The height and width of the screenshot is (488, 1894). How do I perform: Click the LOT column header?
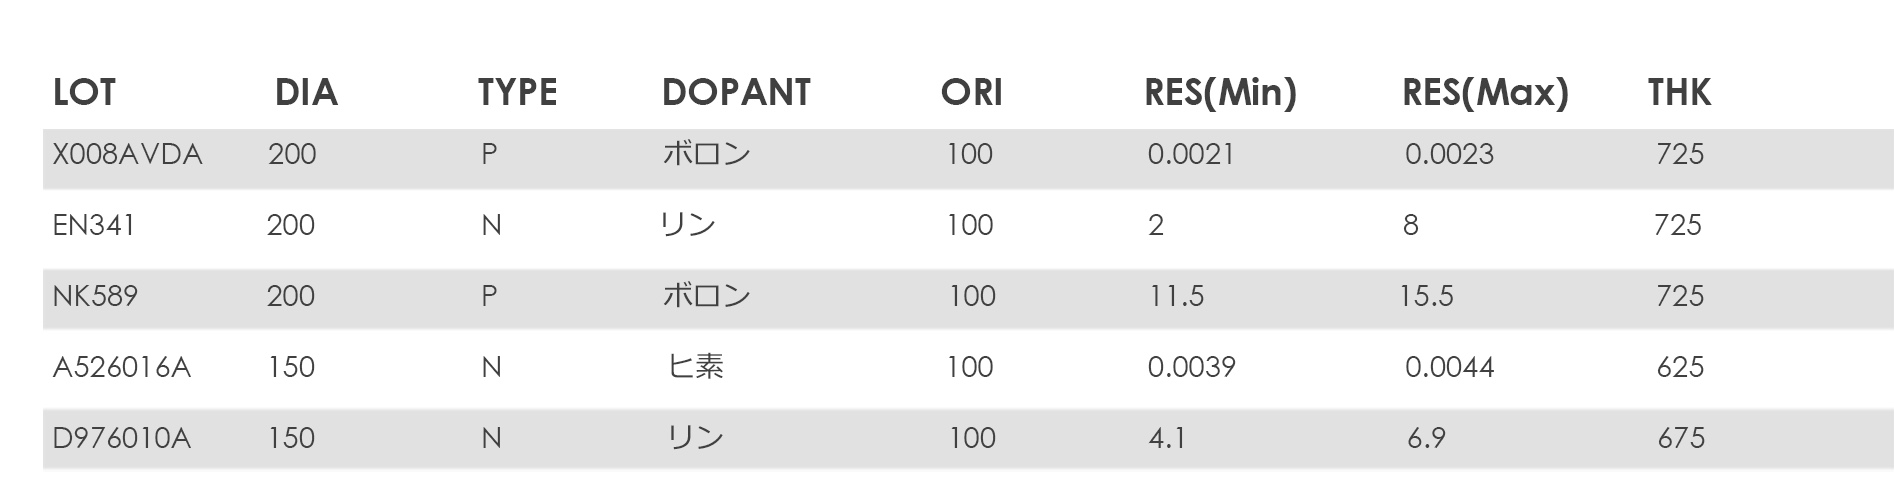(84, 93)
